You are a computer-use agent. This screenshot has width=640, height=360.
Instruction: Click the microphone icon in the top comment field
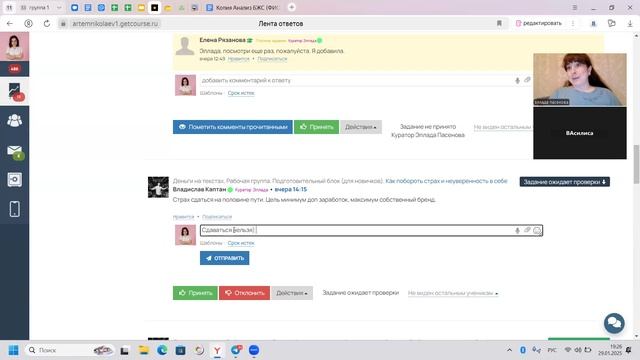click(x=517, y=80)
